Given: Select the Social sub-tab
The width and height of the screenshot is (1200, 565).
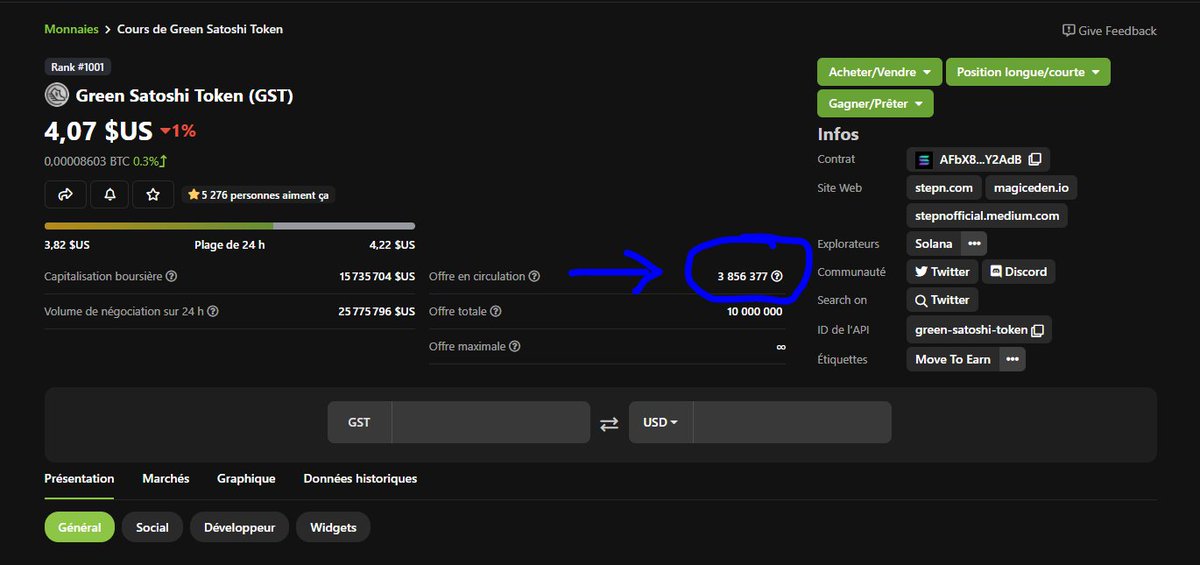Looking at the screenshot, I should (x=152, y=527).
